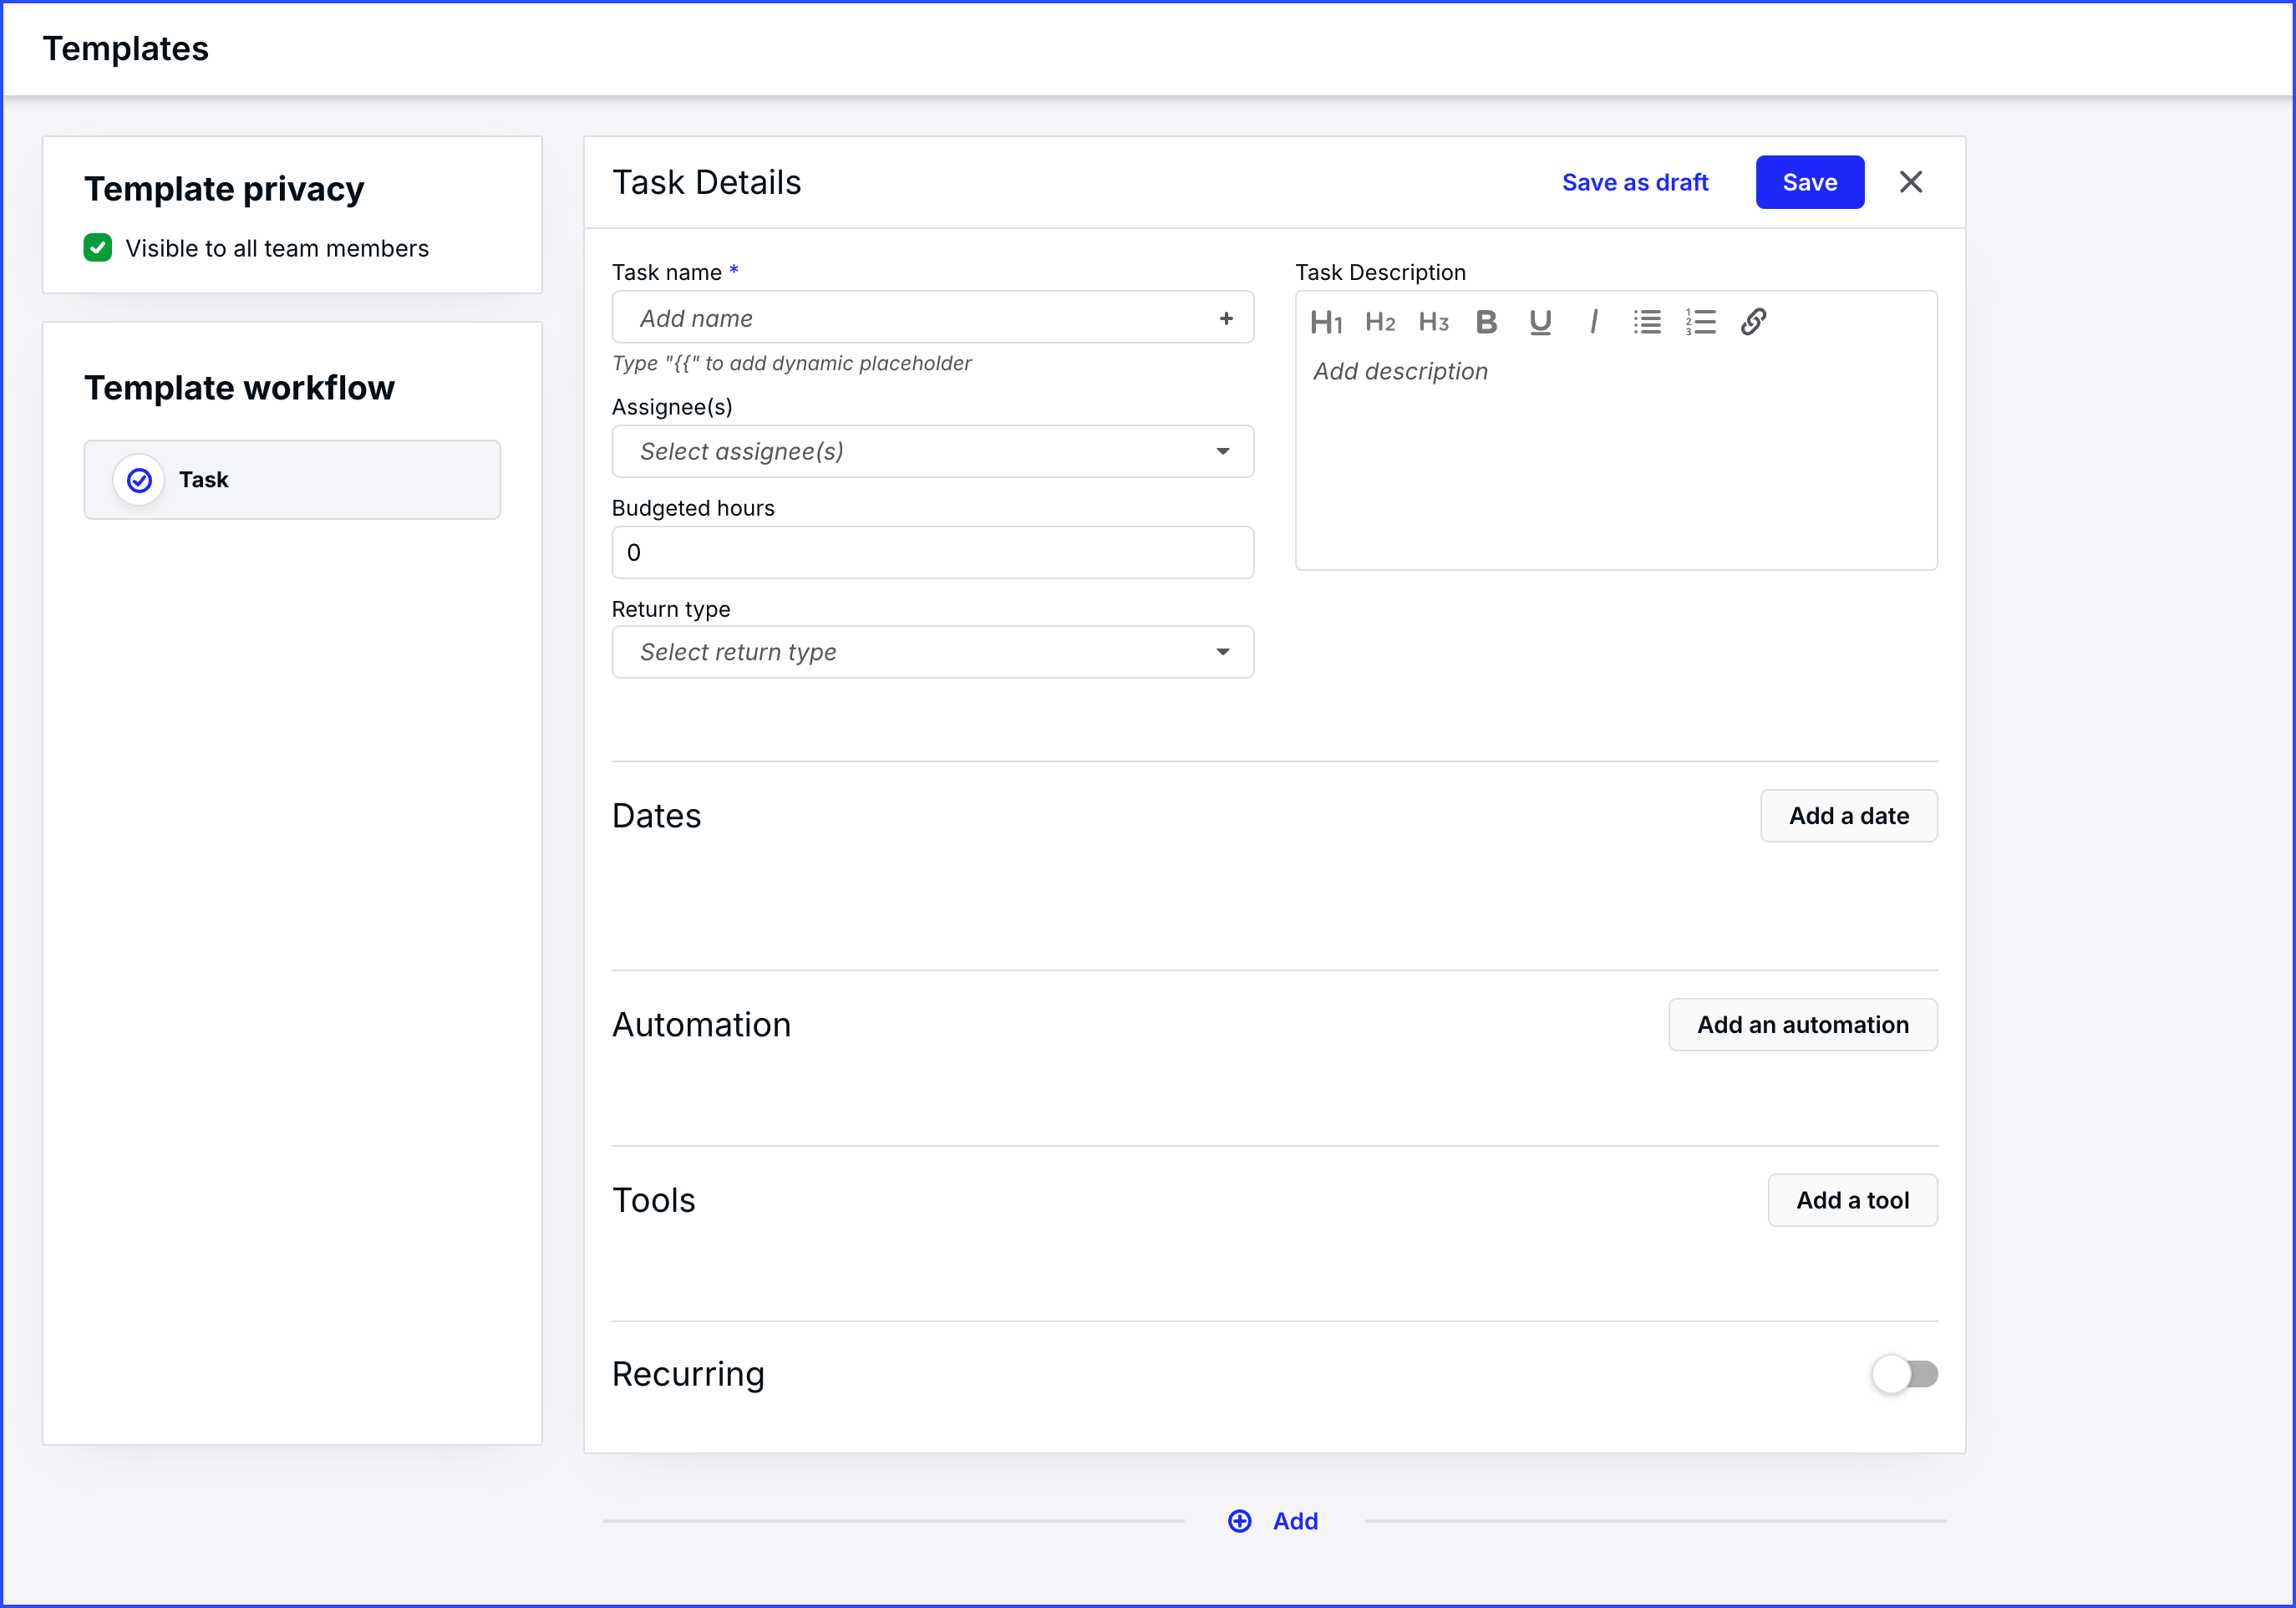Apply Heading 1 formatting in task description
Viewport: 2296px width, 1608px height.
click(1327, 322)
